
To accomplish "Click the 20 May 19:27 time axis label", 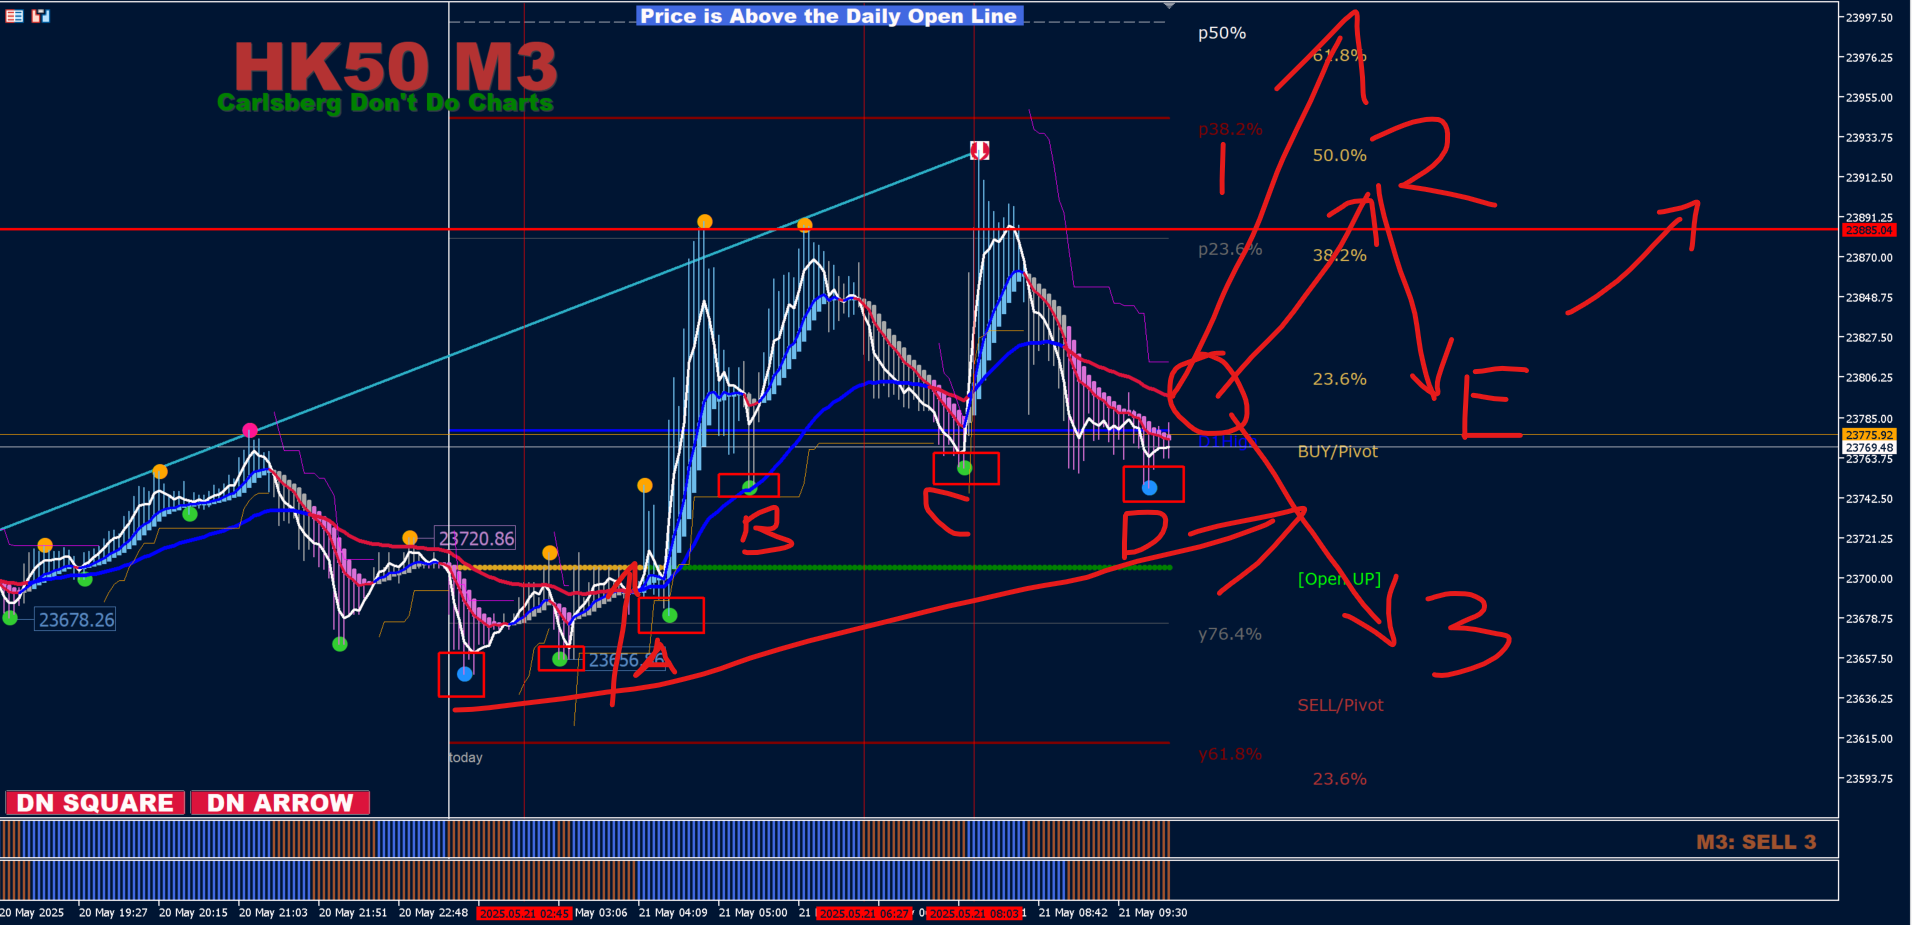I will click(x=113, y=913).
